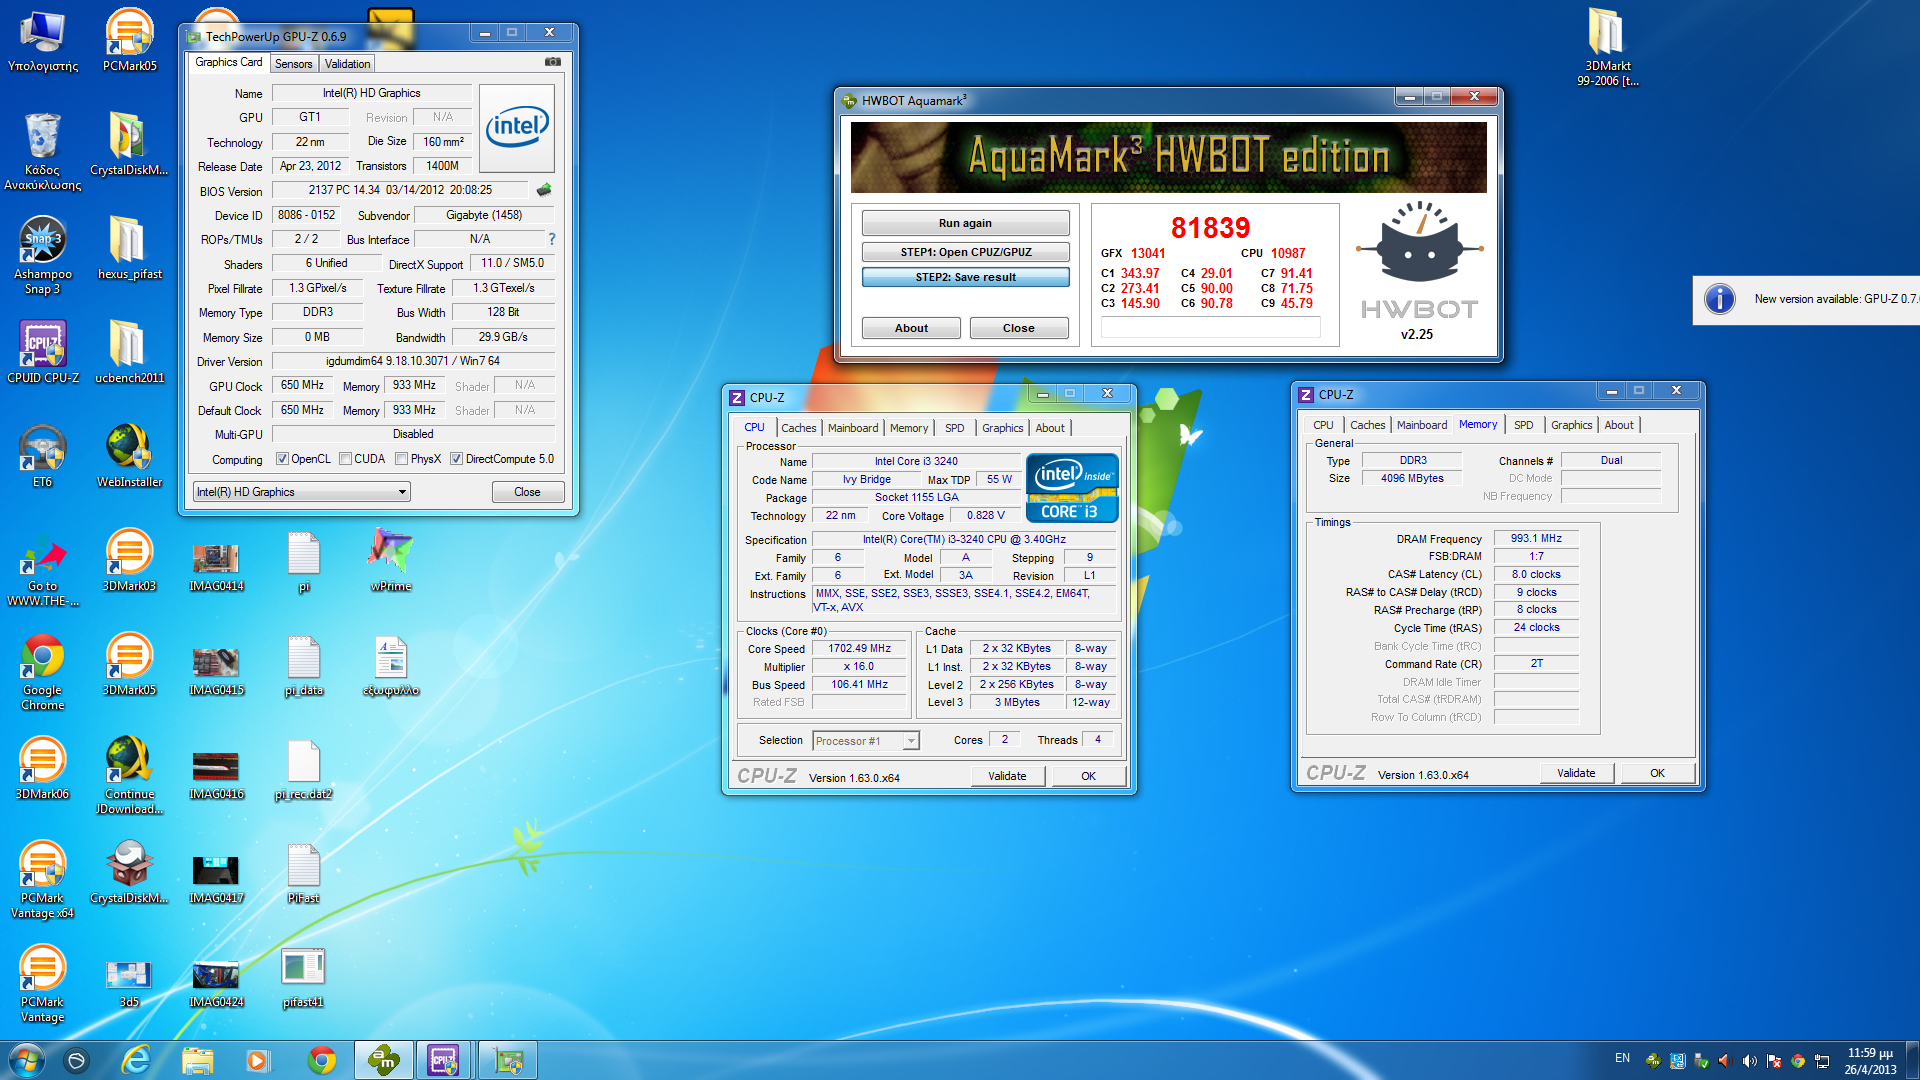Click the taskbar clock showing 11:59
The height and width of the screenshot is (1080, 1920).
(1870, 1061)
